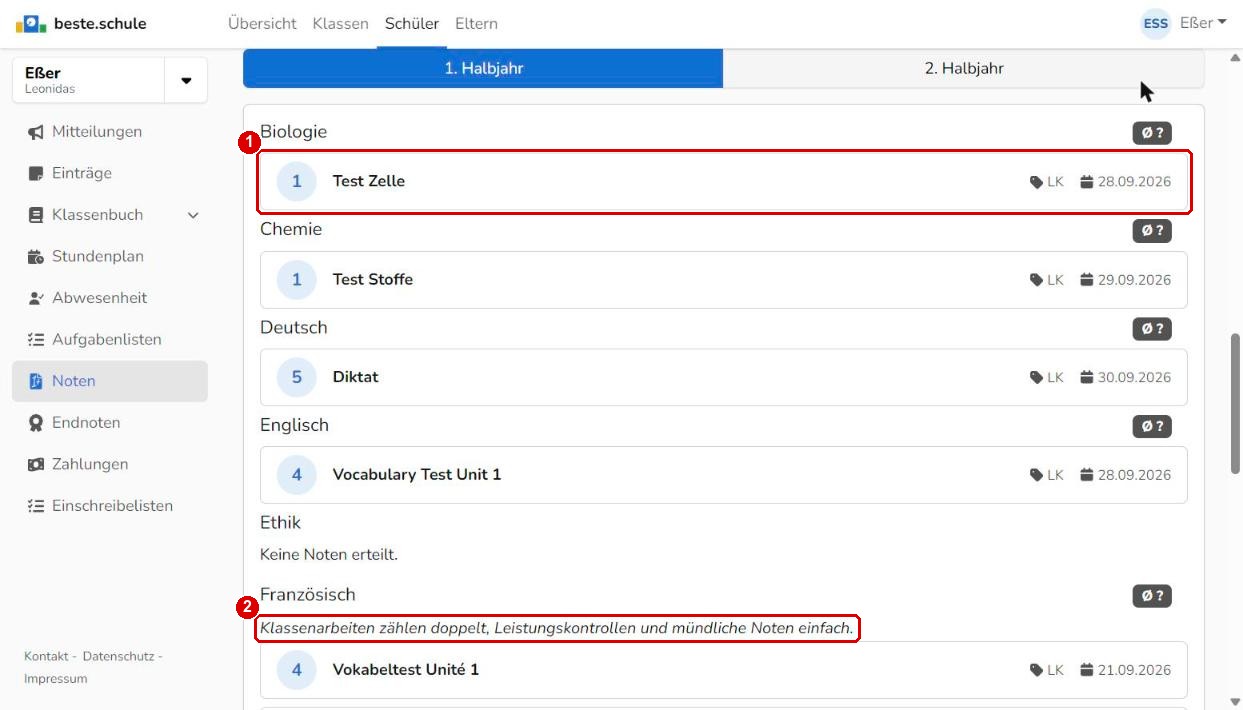
Task: Click the Deutsch average badge
Action: [x=1152, y=329]
